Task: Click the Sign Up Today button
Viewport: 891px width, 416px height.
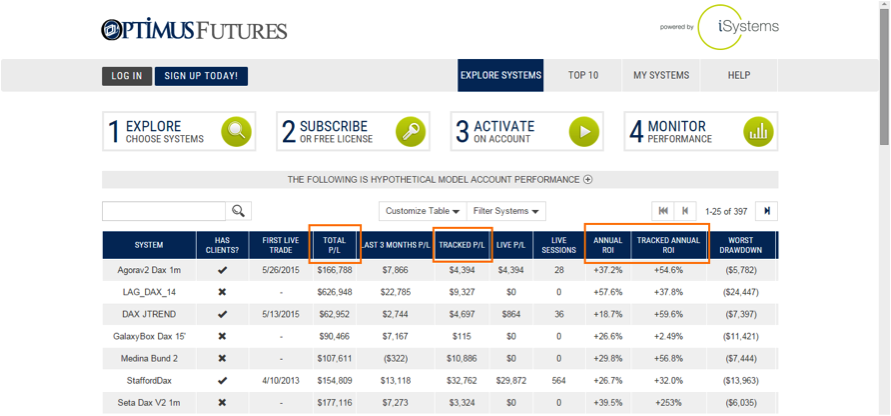Action: (201, 76)
